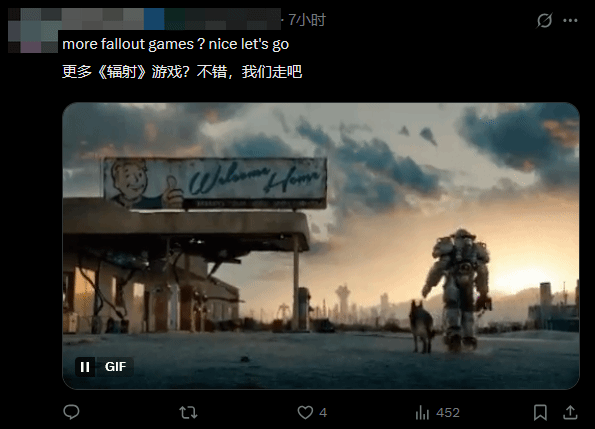
Task: Open the post via the 7小时 timestamp
Action: point(307,20)
